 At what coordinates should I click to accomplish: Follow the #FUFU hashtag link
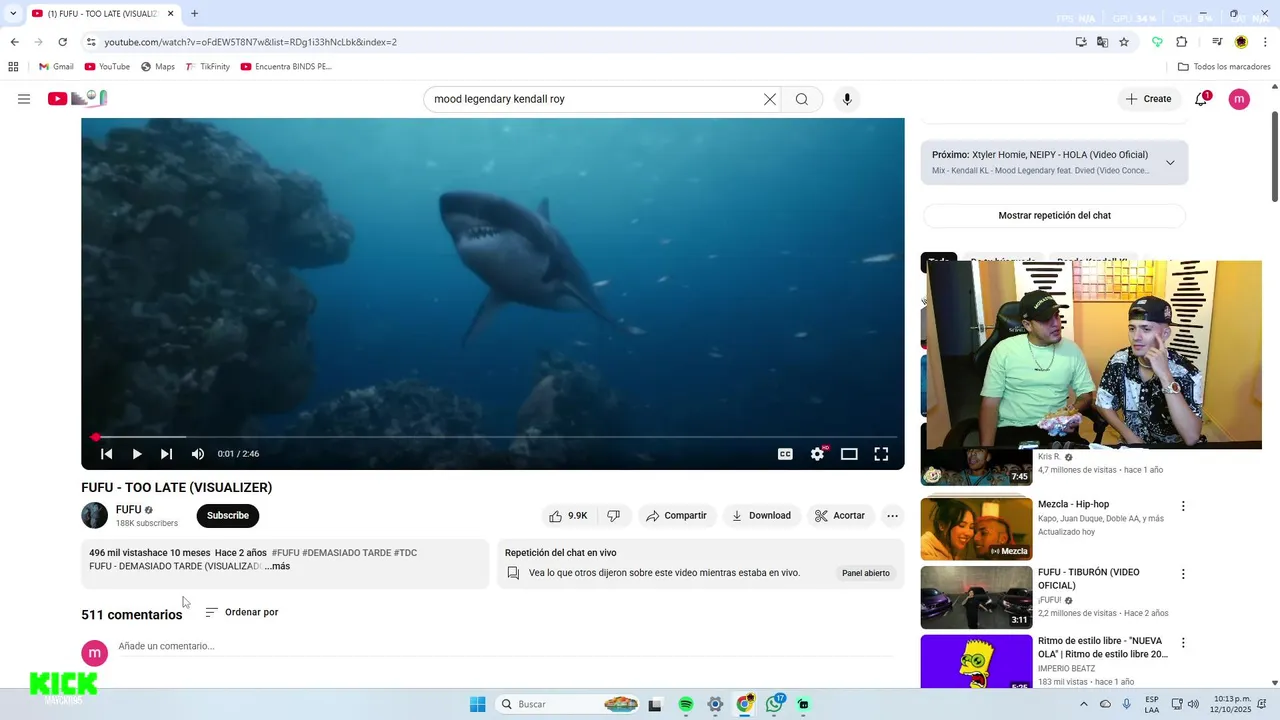pyautogui.click(x=286, y=553)
